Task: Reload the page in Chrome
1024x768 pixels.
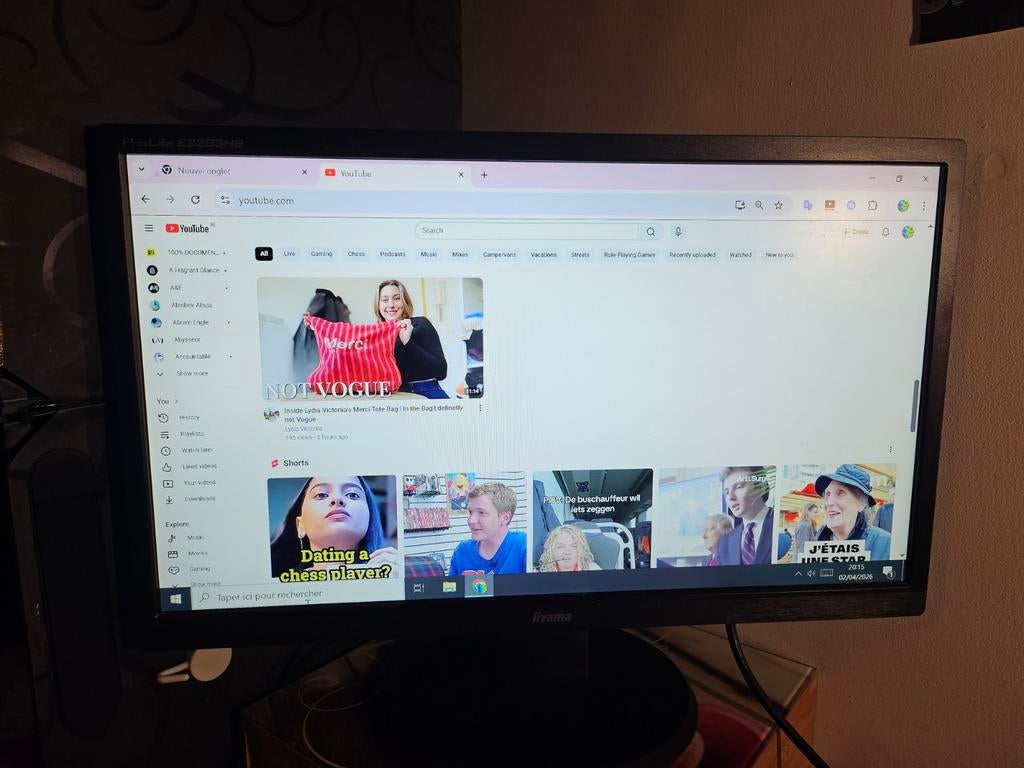Action: 195,200
